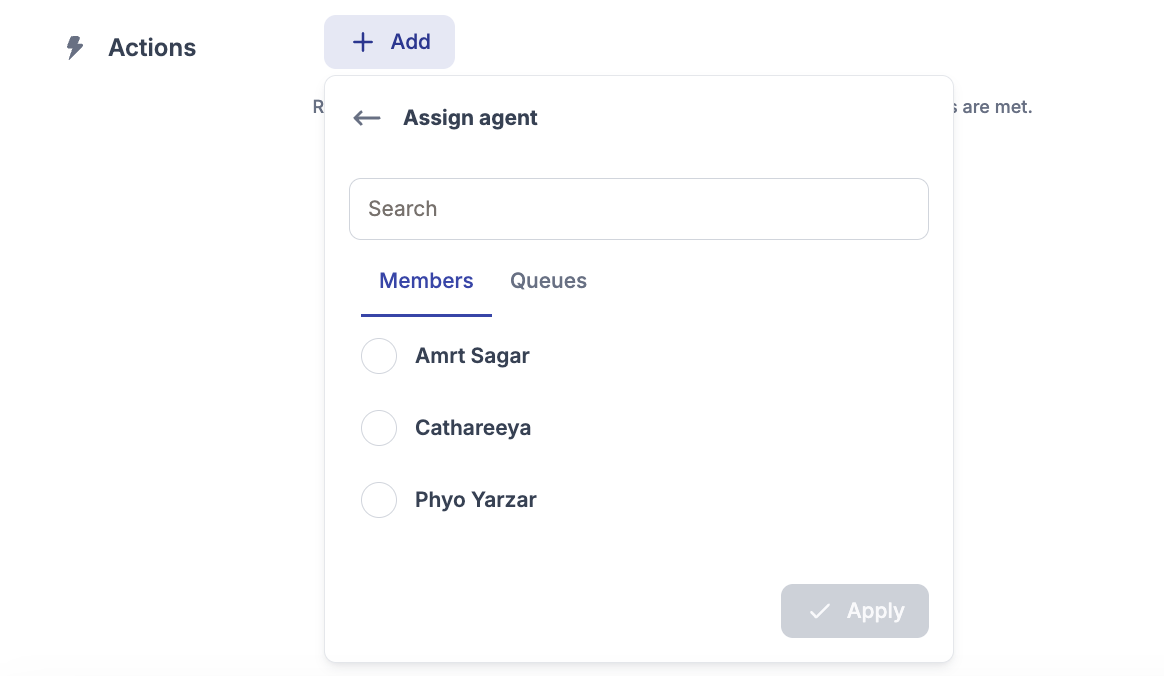Focus the Search input field
Viewport: 1164px width, 676px height.
(x=639, y=209)
